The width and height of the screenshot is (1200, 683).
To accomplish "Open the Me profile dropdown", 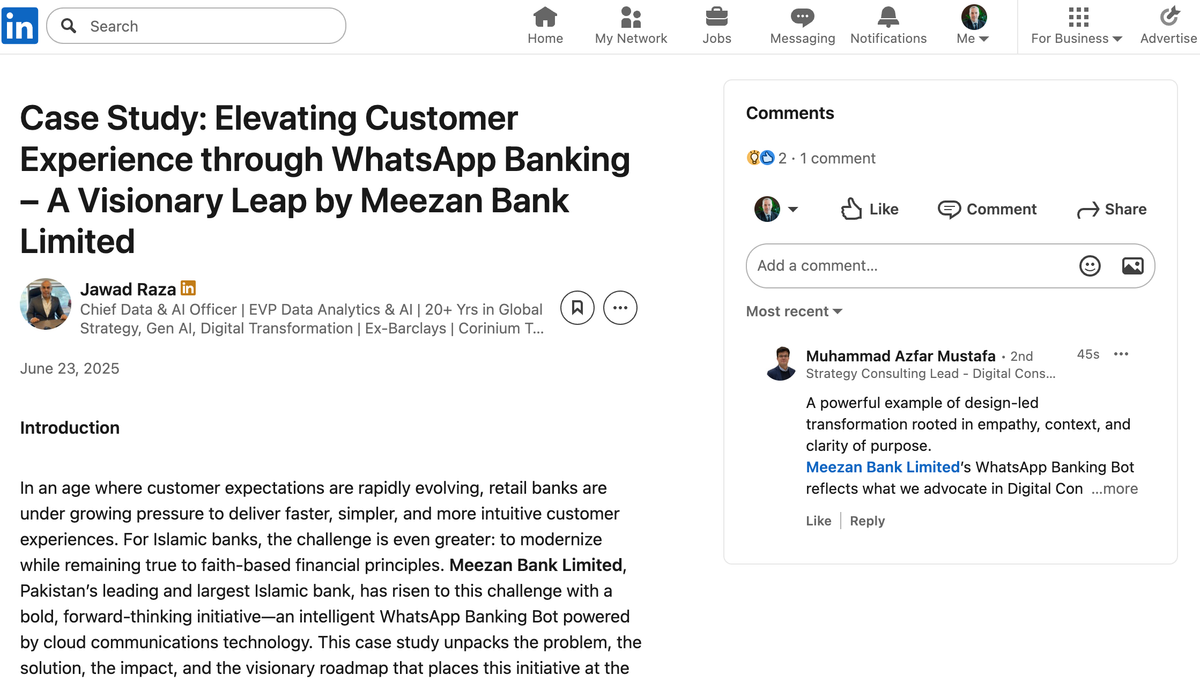I will 970,25.
